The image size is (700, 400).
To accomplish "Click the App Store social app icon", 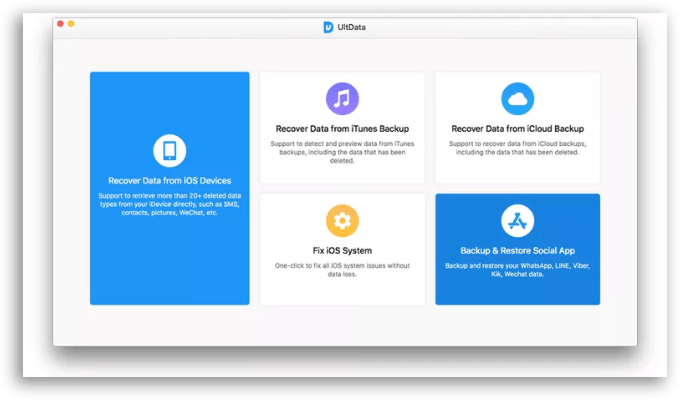I will click(517, 221).
